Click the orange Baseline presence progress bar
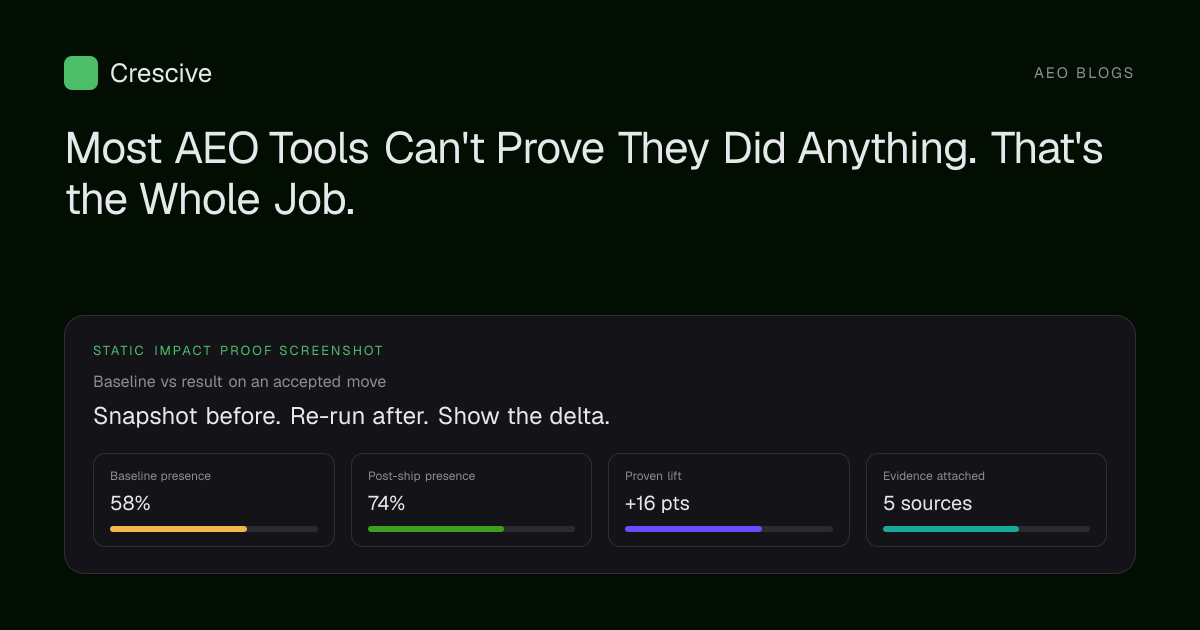 214,528
